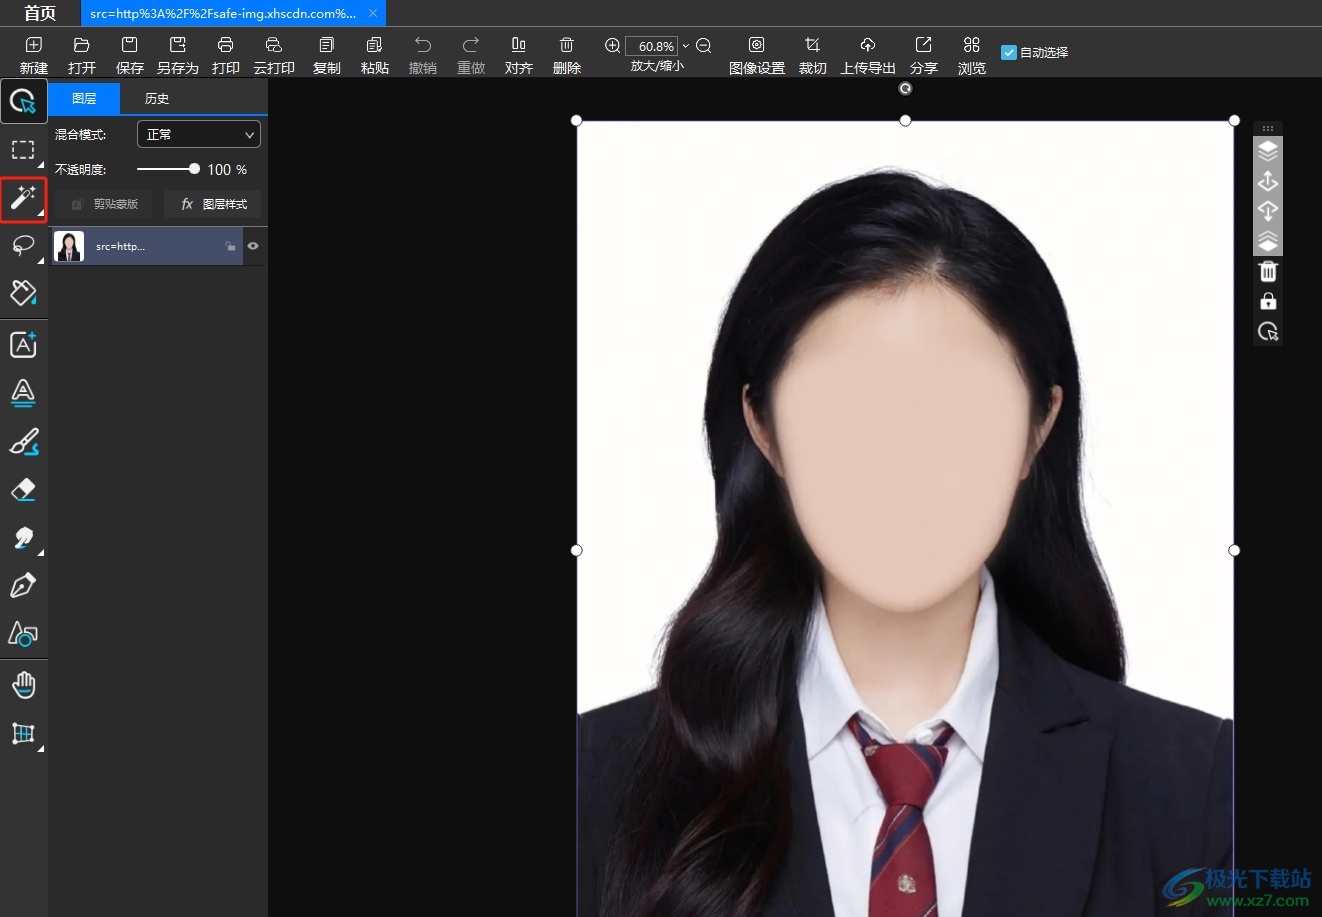The height and width of the screenshot is (917, 1322).
Task: Select the move/selection cursor tool
Action: click(x=23, y=101)
